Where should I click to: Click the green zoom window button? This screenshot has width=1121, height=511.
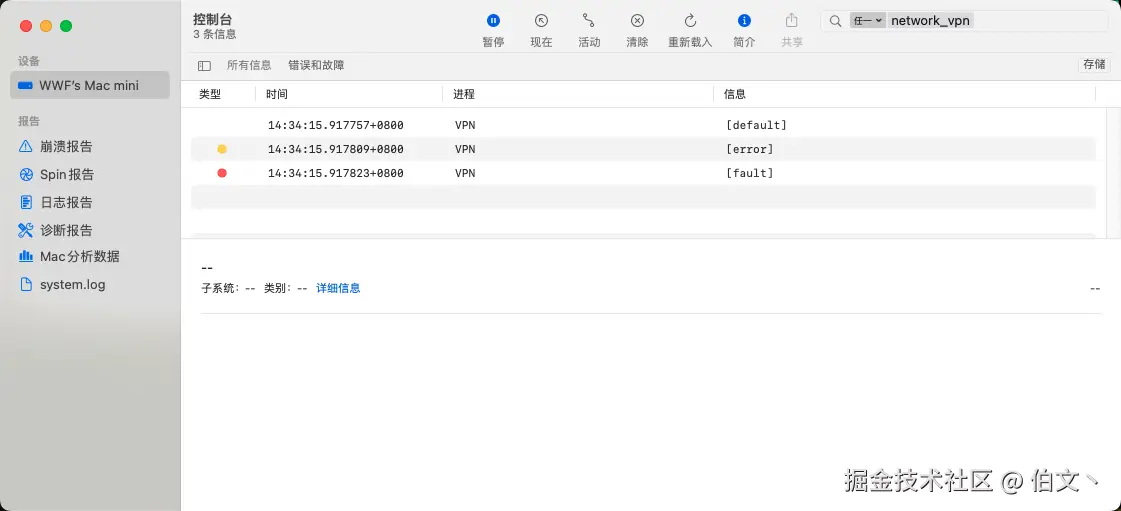66,26
